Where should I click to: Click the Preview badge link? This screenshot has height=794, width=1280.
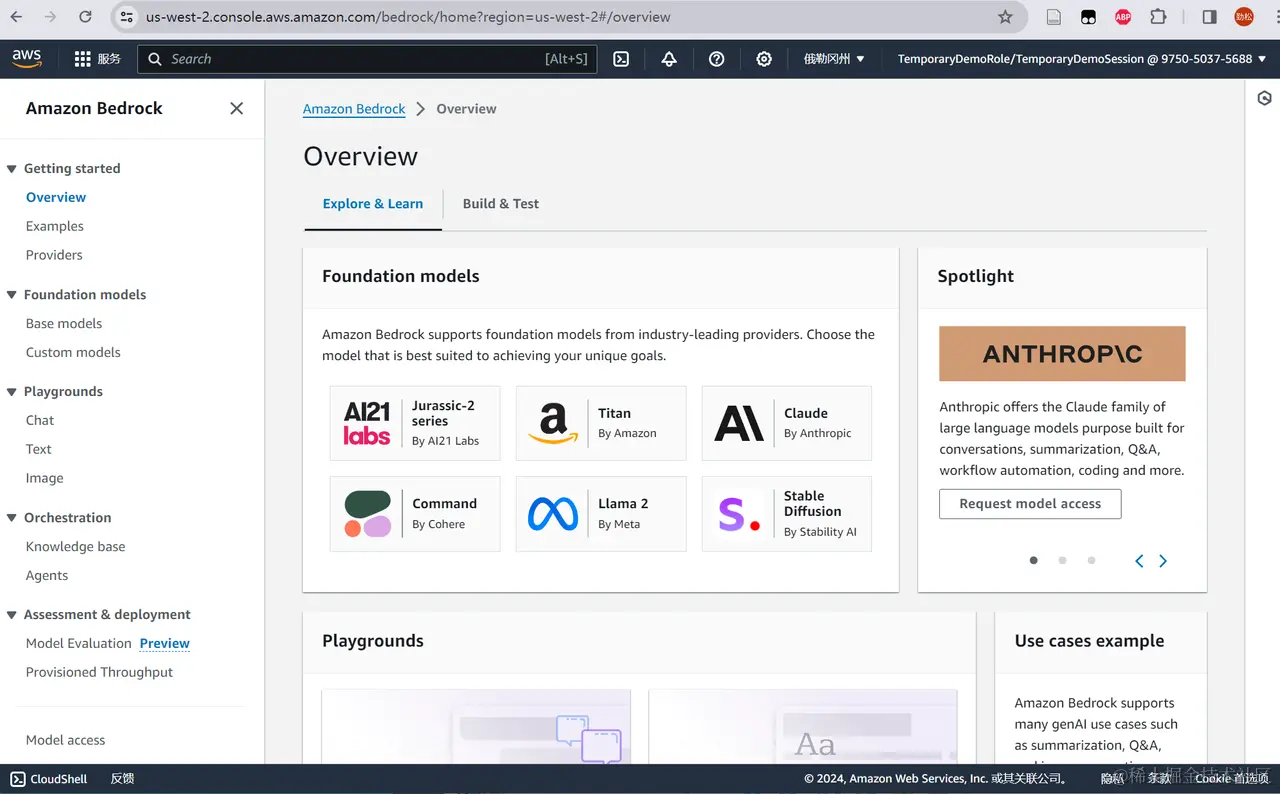(x=165, y=643)
